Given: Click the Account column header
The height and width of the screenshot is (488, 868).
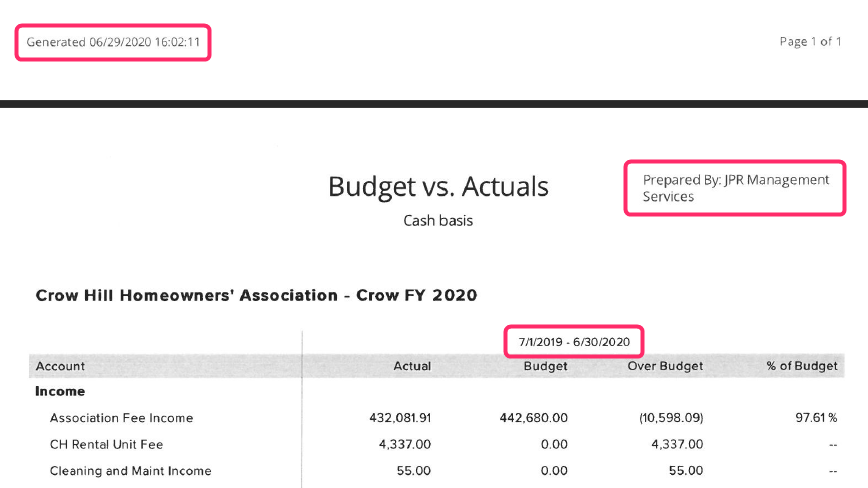Looking at the screenshot, I should [x=61, y=366].
